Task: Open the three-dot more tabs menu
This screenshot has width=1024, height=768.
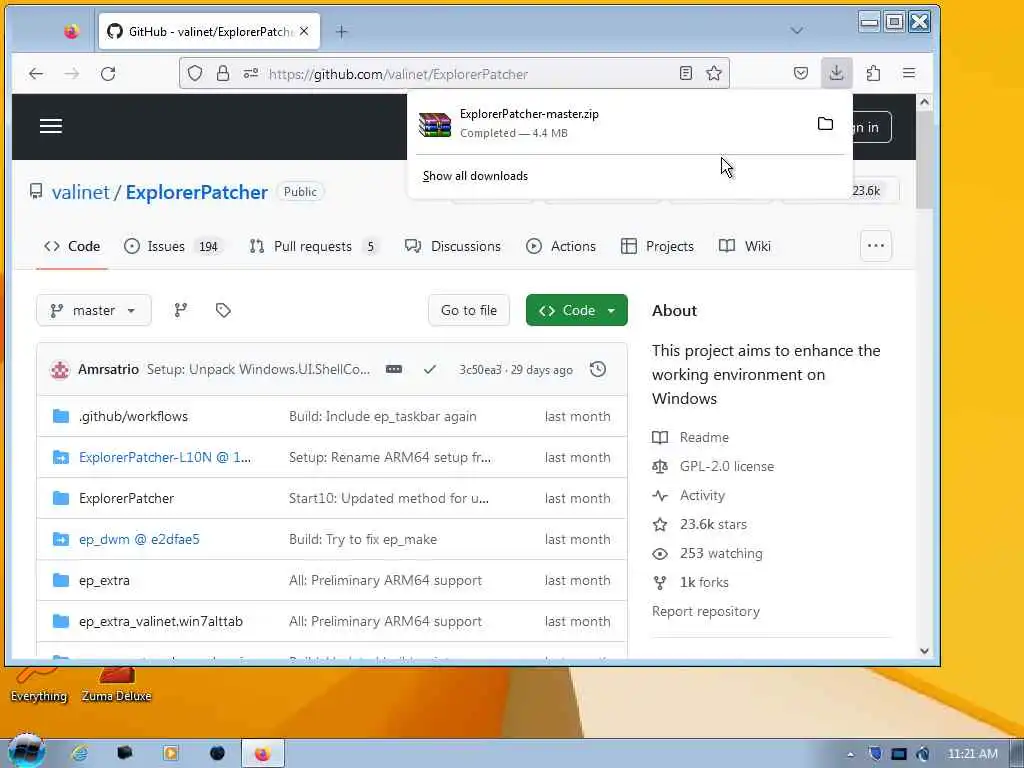Action: (x=876, y=246)
